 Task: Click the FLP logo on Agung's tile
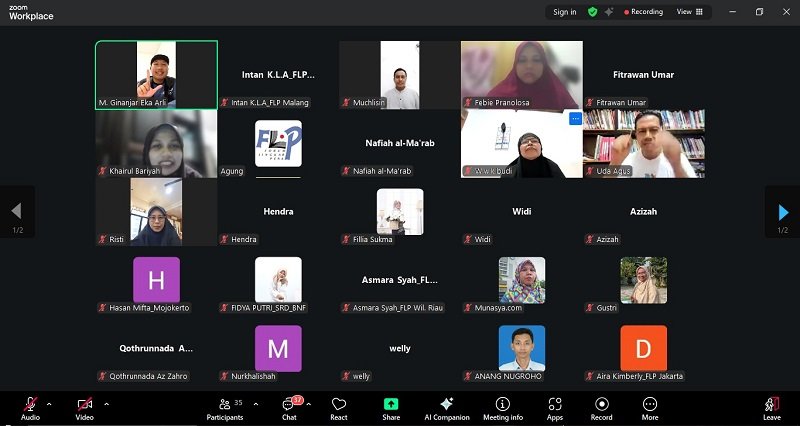(x=278, y=143)
